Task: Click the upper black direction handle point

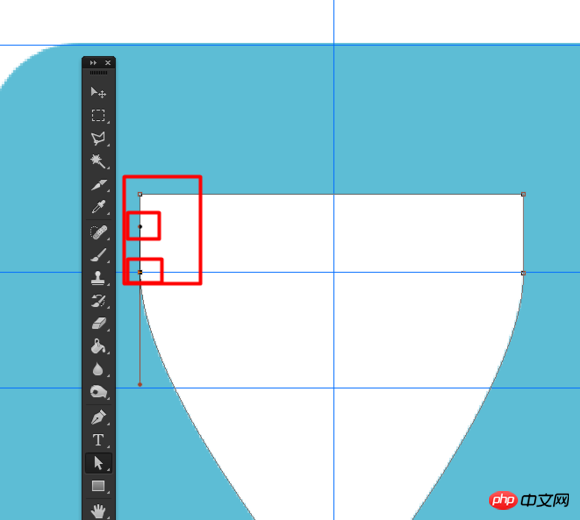Action: point(140,226)
